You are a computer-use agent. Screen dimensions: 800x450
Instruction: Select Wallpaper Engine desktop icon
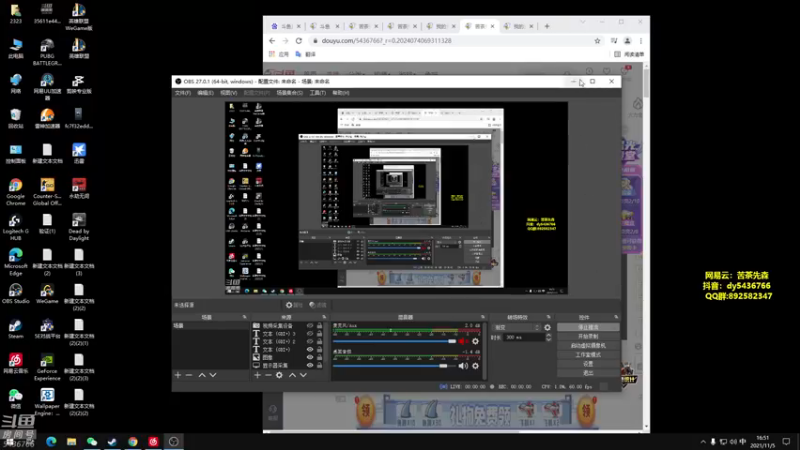(47, 403)
